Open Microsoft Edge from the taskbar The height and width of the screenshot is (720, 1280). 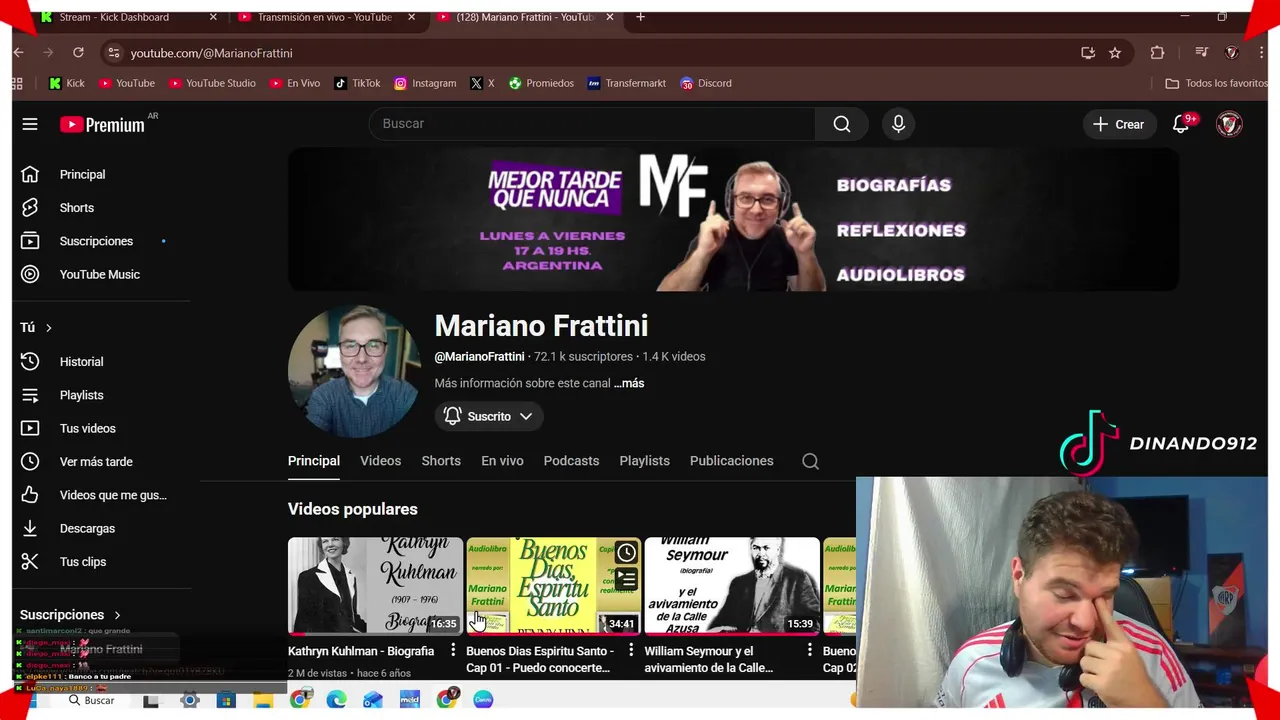point(337,700)
